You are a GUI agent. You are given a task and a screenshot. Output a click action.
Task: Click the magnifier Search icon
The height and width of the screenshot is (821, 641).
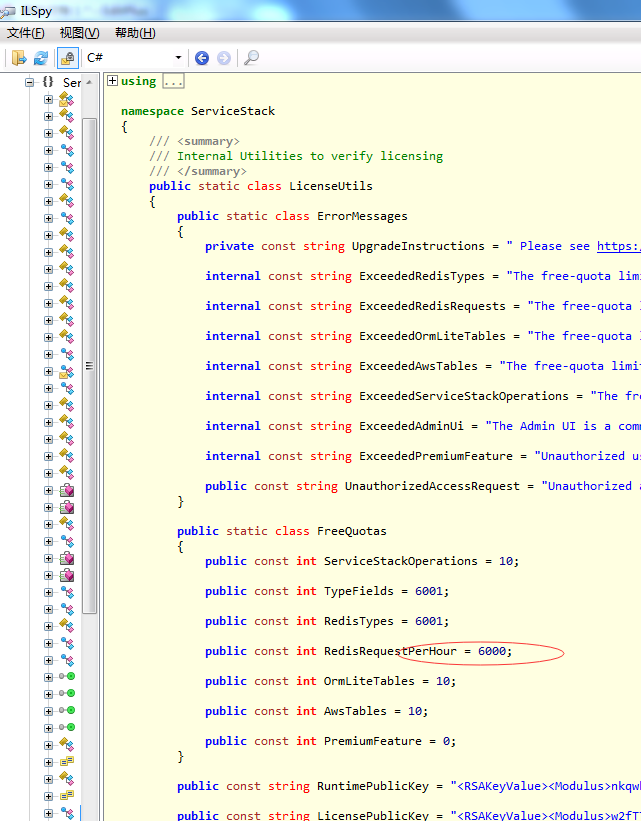pyautogui.click(x=251, y=58)
